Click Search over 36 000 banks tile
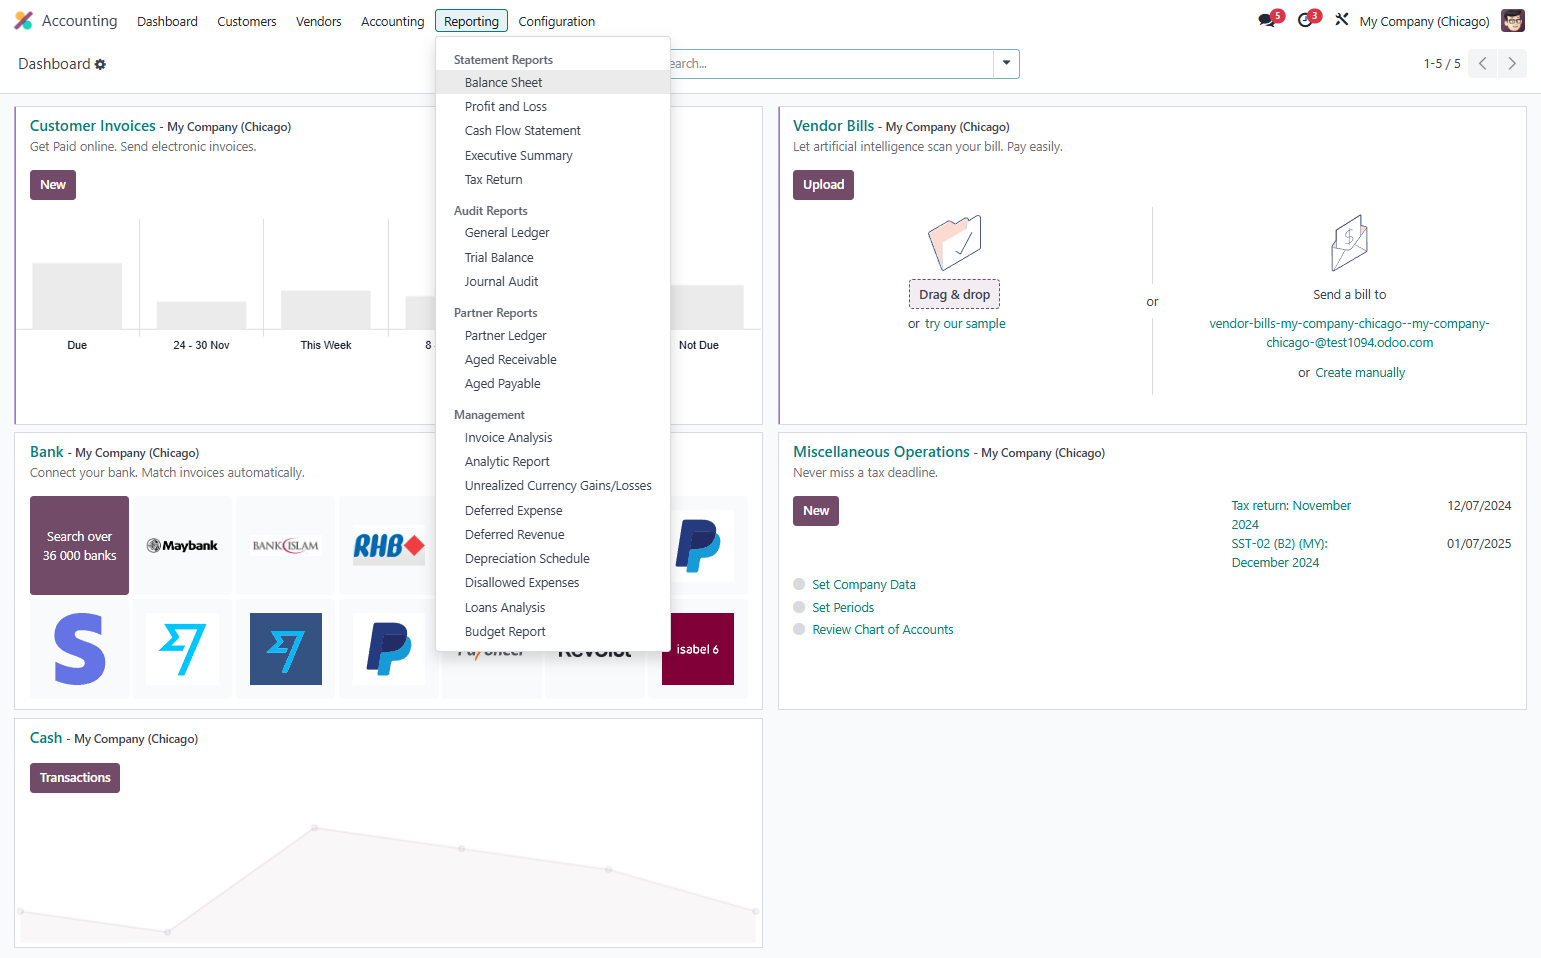1541x958 pixels. point(79,546)
